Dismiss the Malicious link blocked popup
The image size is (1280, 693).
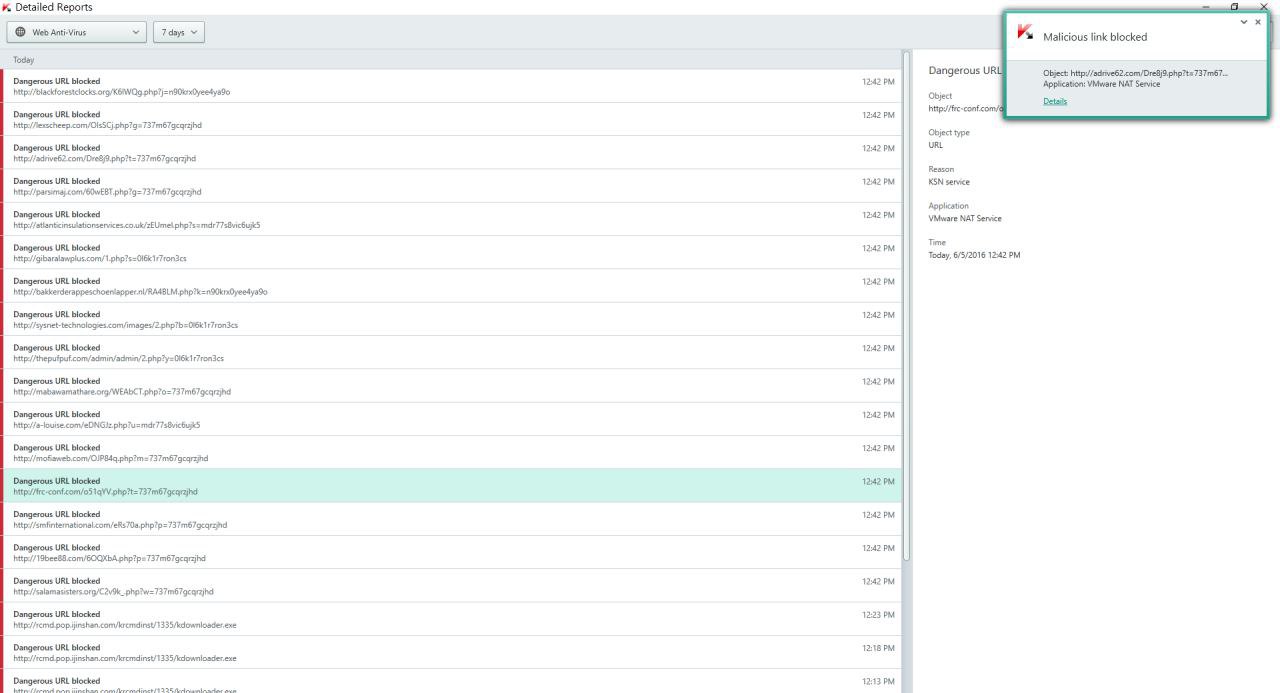(1258, 21)
